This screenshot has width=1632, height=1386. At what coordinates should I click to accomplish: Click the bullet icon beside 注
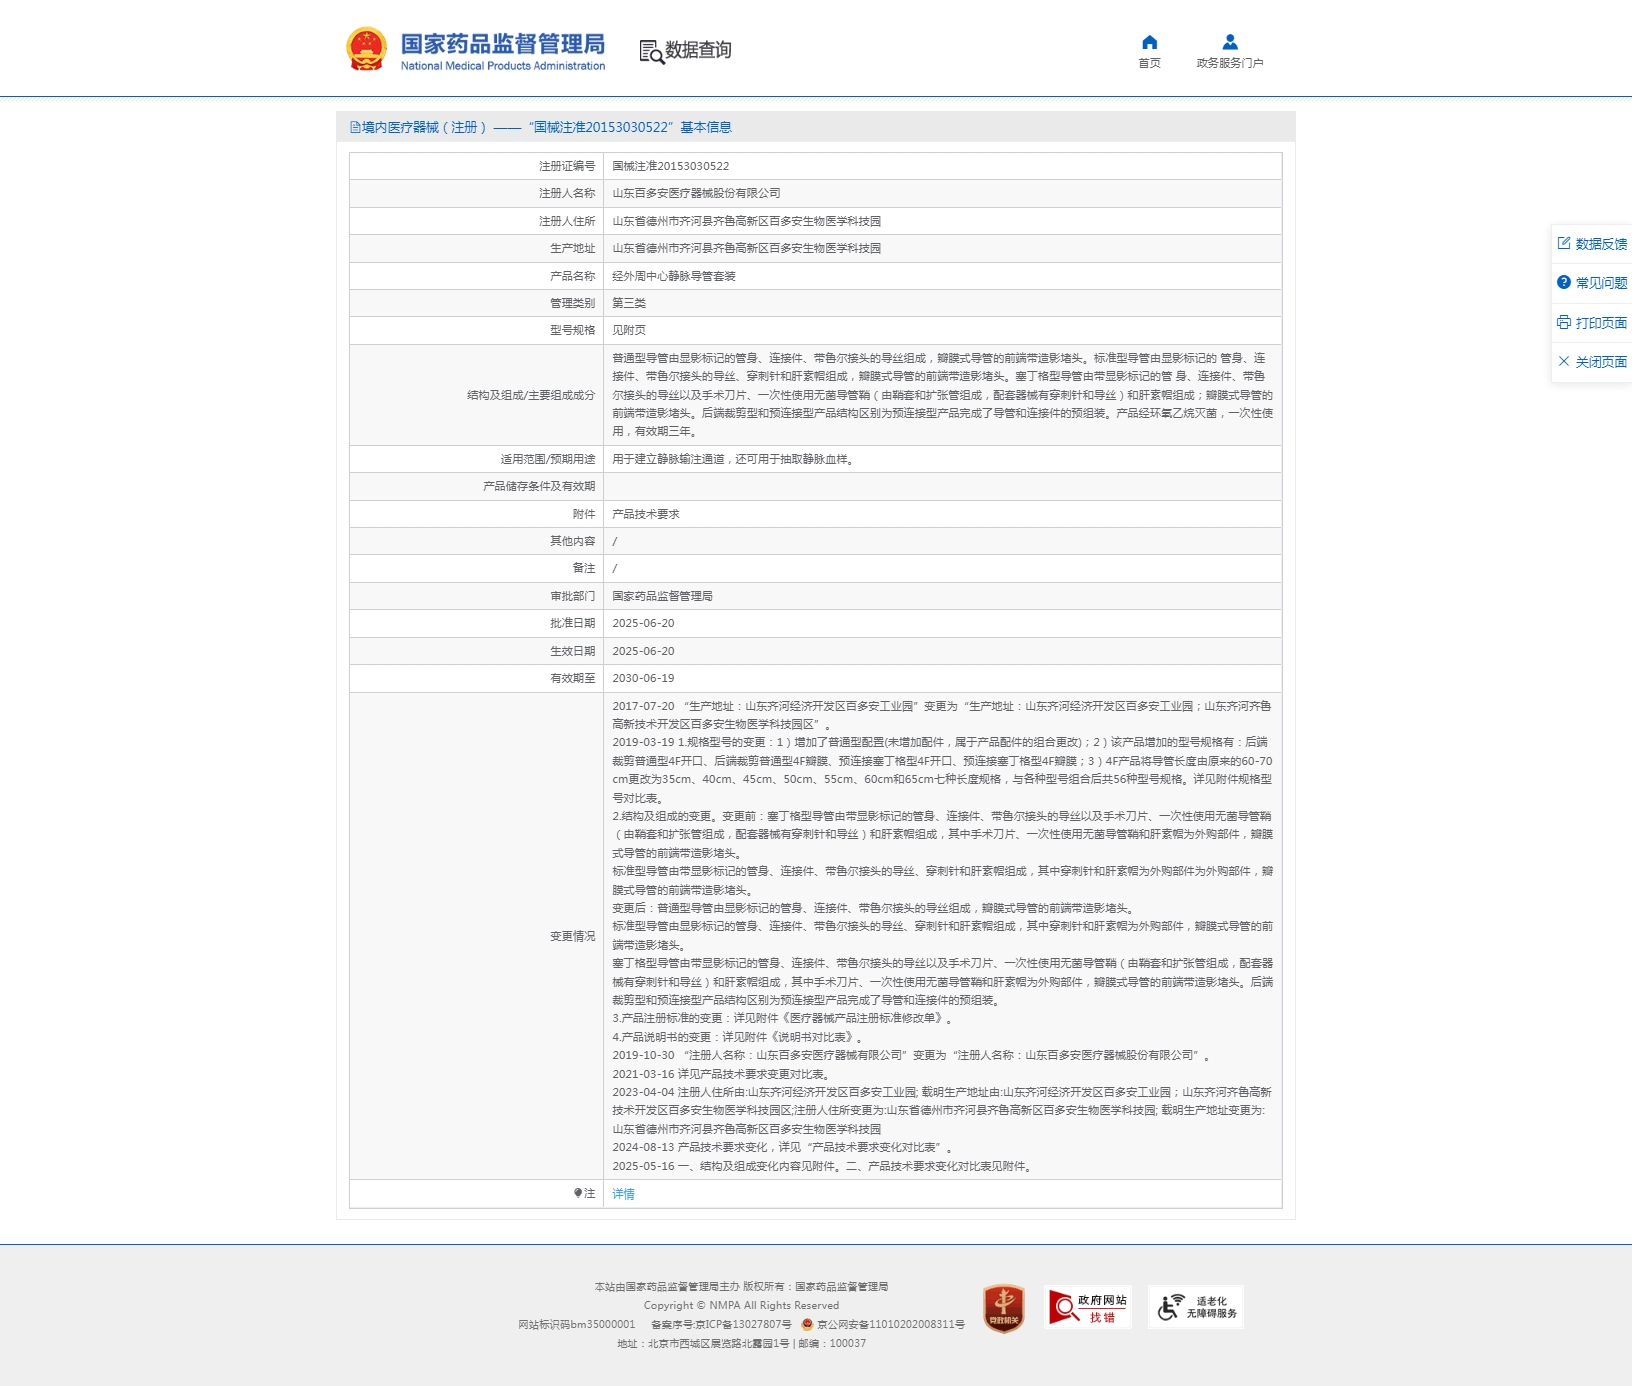tap(578, 1193)
